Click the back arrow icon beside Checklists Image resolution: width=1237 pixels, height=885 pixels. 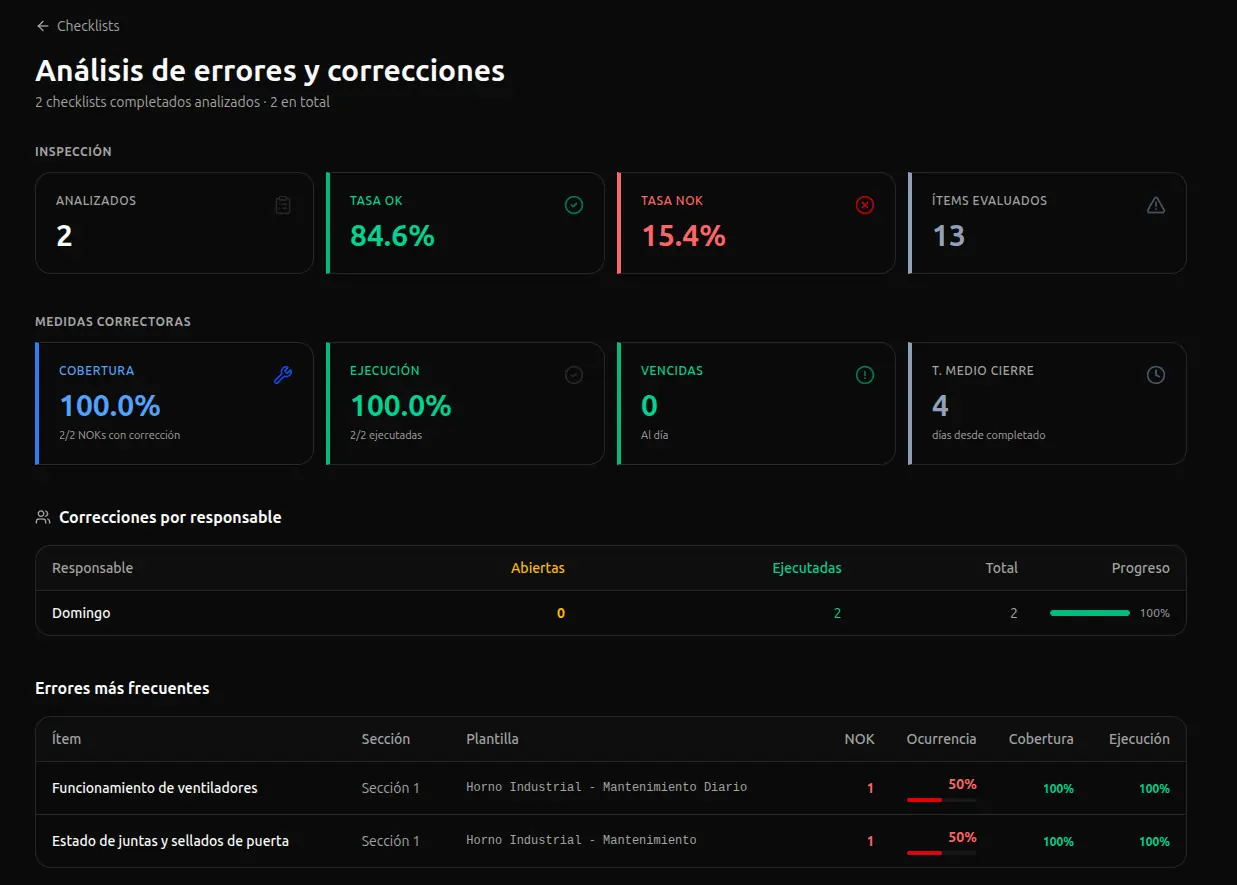[x=42, y=26]
